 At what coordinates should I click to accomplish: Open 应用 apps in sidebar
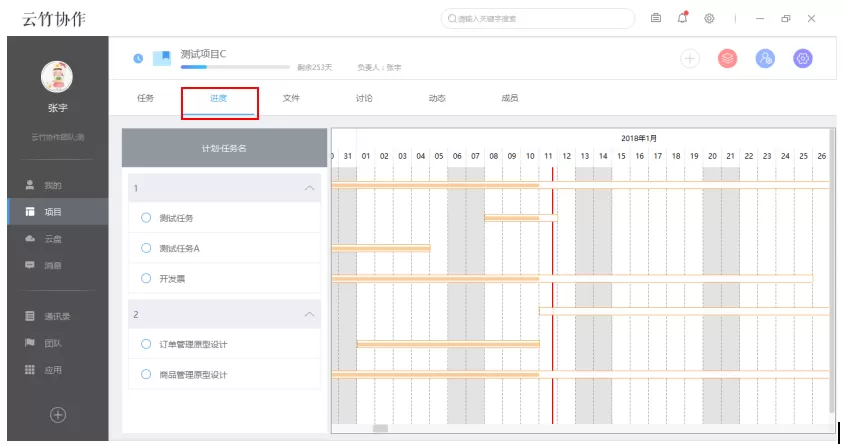[x=58, y=370]
